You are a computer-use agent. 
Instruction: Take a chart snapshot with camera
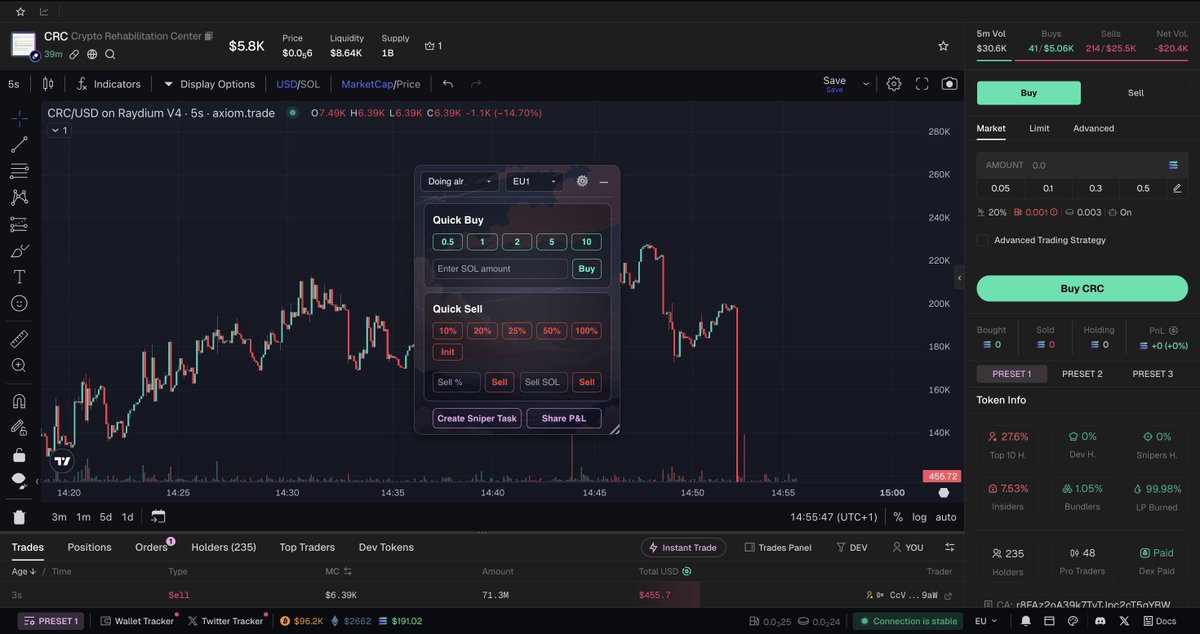tap(949, 84)
